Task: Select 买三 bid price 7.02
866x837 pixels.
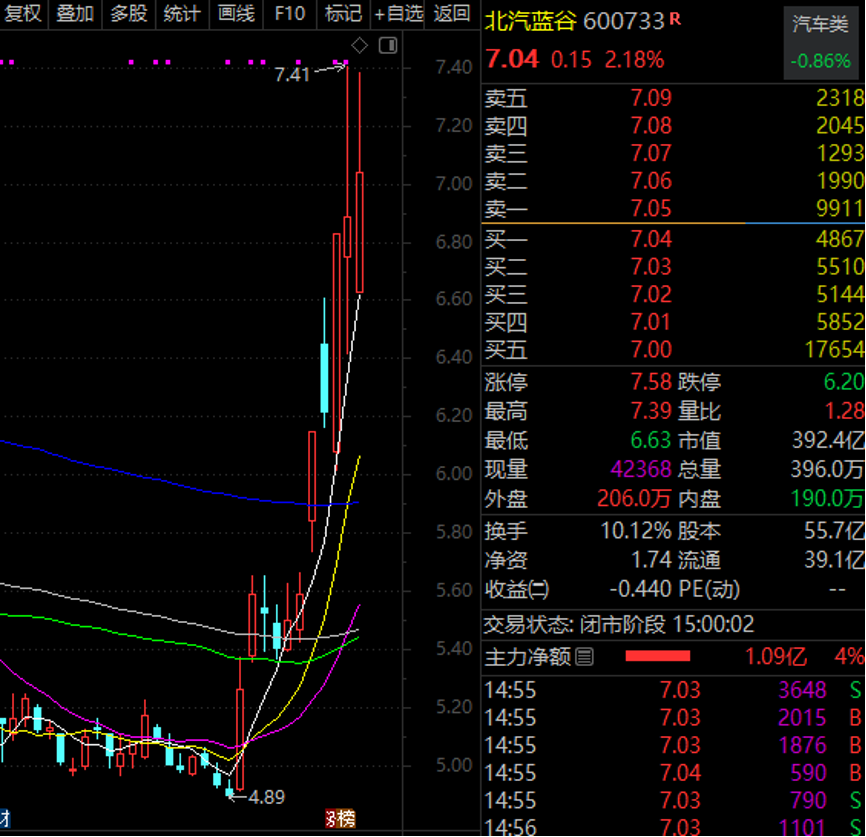Action: coord(652,294)
